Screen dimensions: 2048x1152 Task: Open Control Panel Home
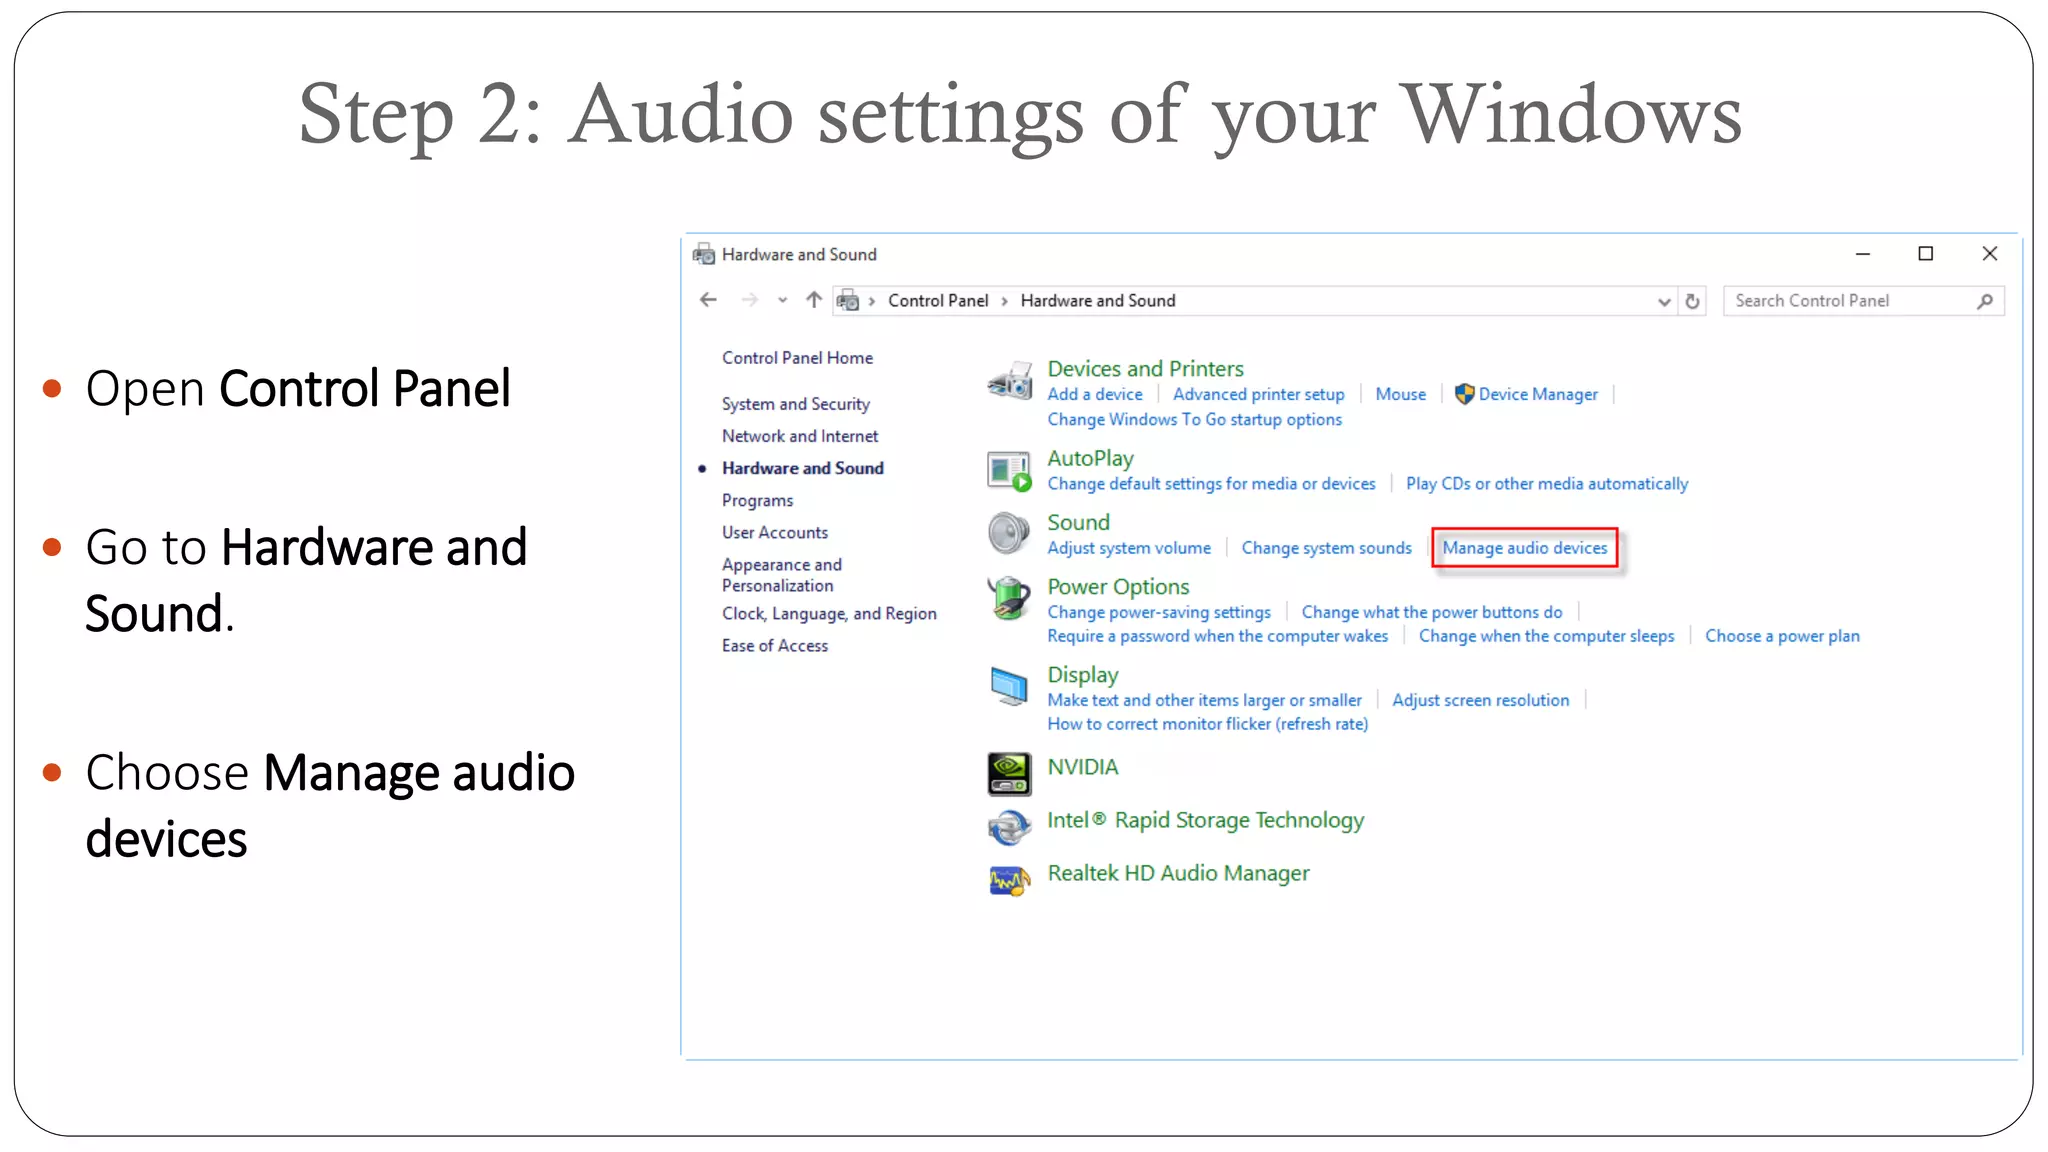tap(797, 358)
